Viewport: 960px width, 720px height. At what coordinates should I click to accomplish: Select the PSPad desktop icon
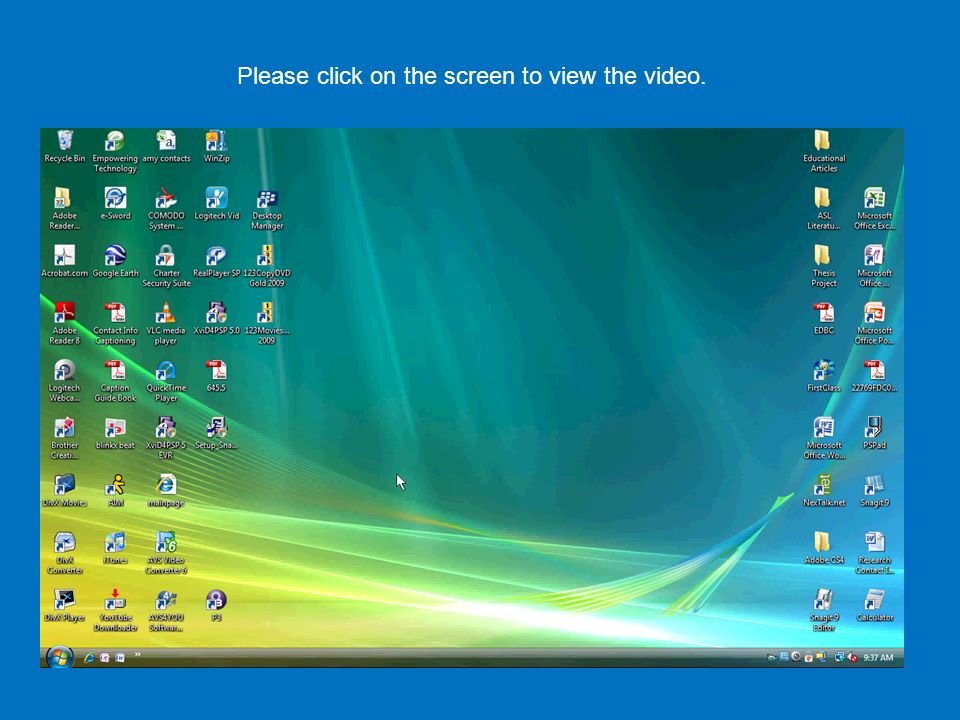click(x=874, y=433)
